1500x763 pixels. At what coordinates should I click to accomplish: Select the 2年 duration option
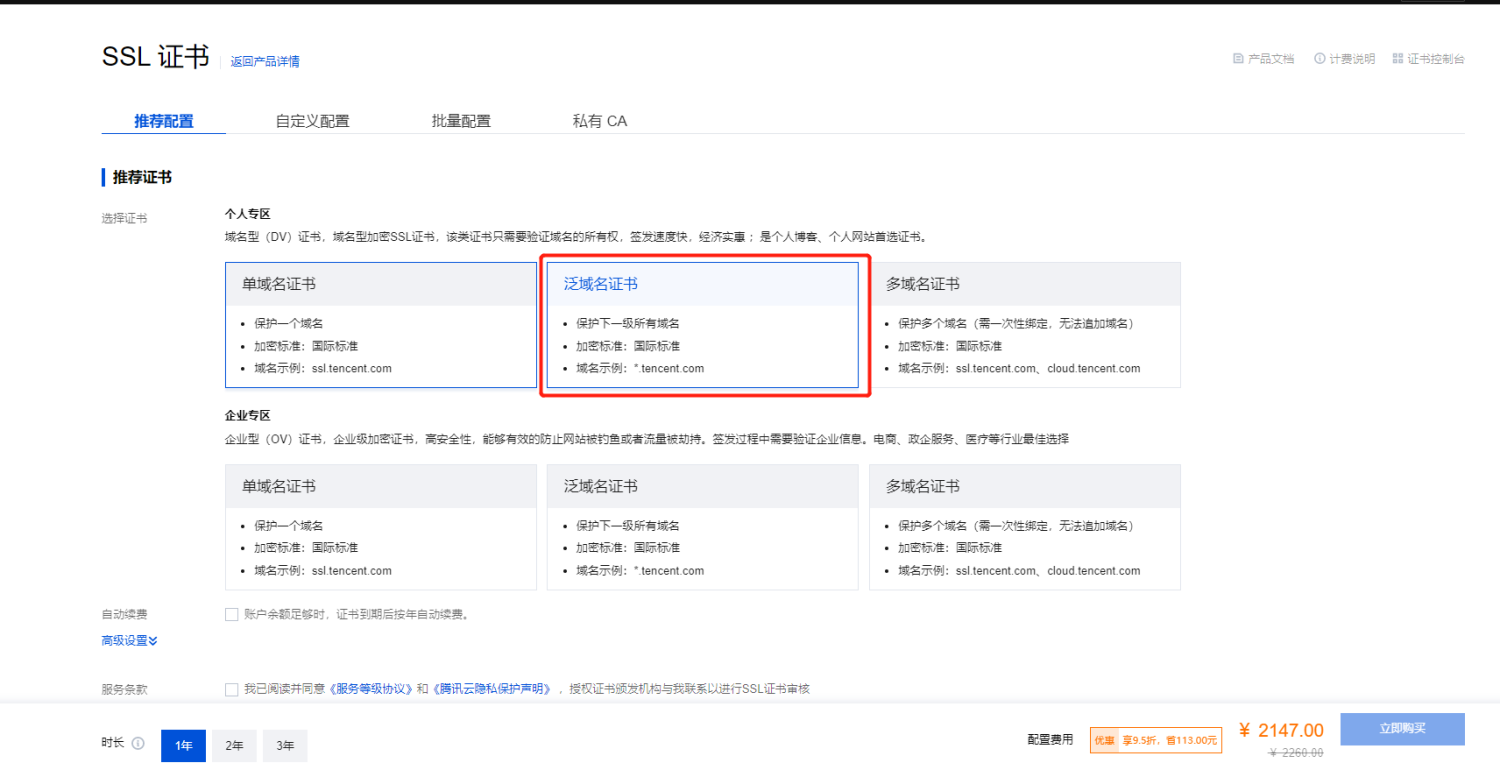[234, 746]
